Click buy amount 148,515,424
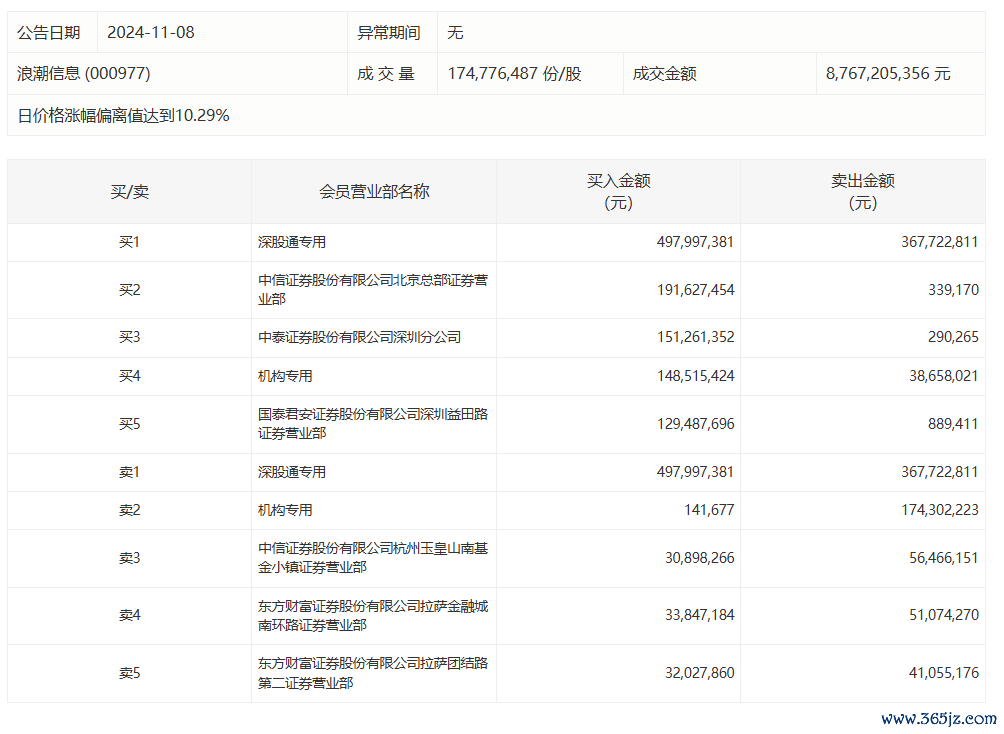This screenshot has height=734, width=1004. (x=695, y=376)
